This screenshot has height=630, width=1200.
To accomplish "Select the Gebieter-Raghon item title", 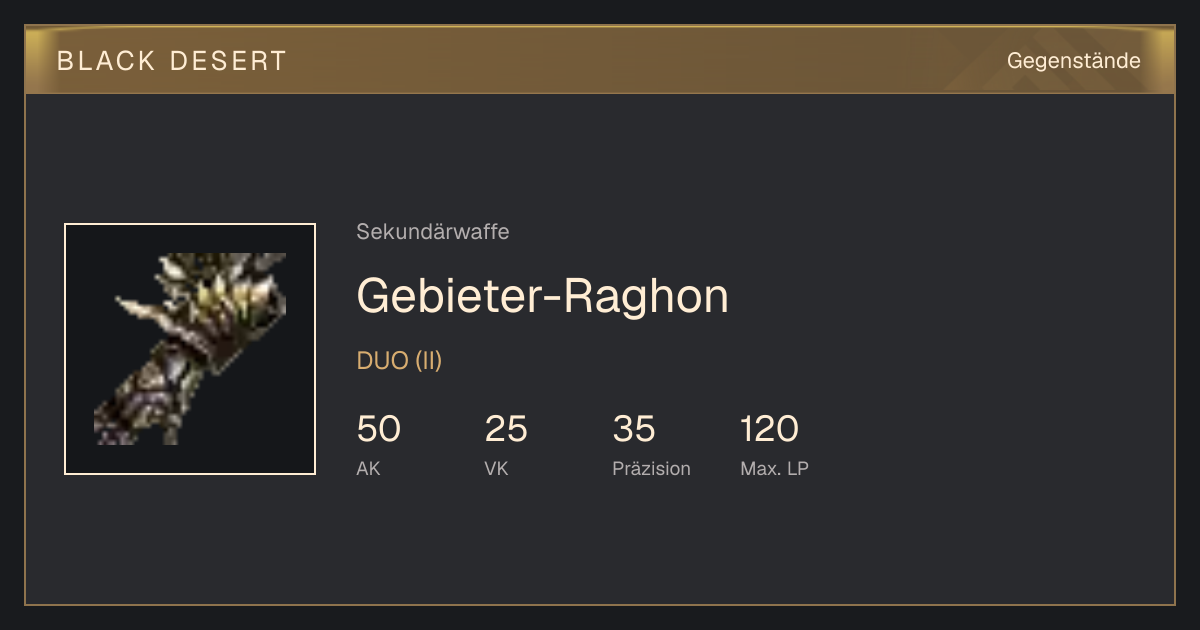I will [543, 295].
